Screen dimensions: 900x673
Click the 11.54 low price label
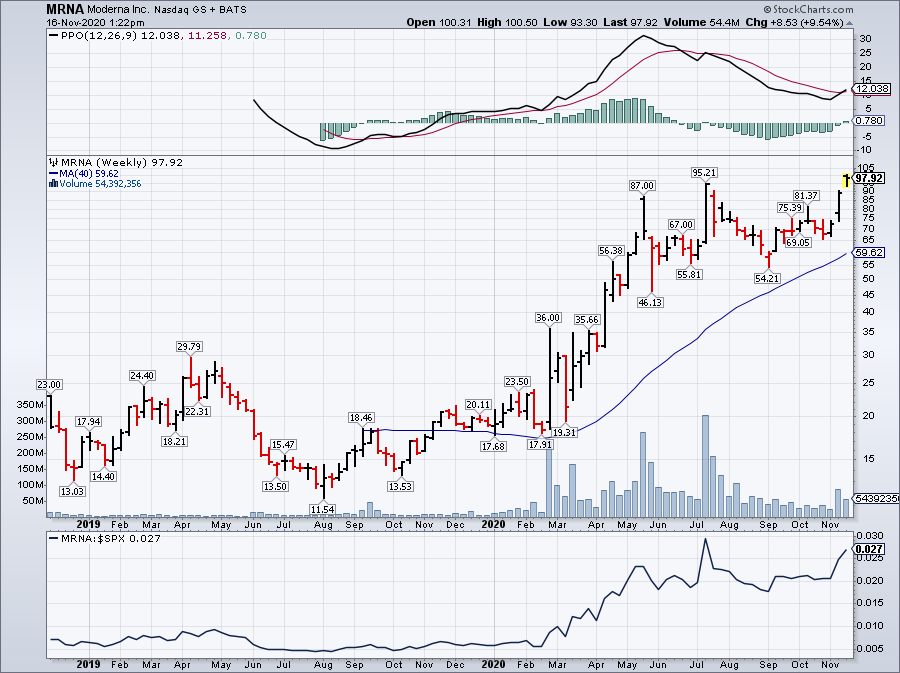(x=322, y=509)
